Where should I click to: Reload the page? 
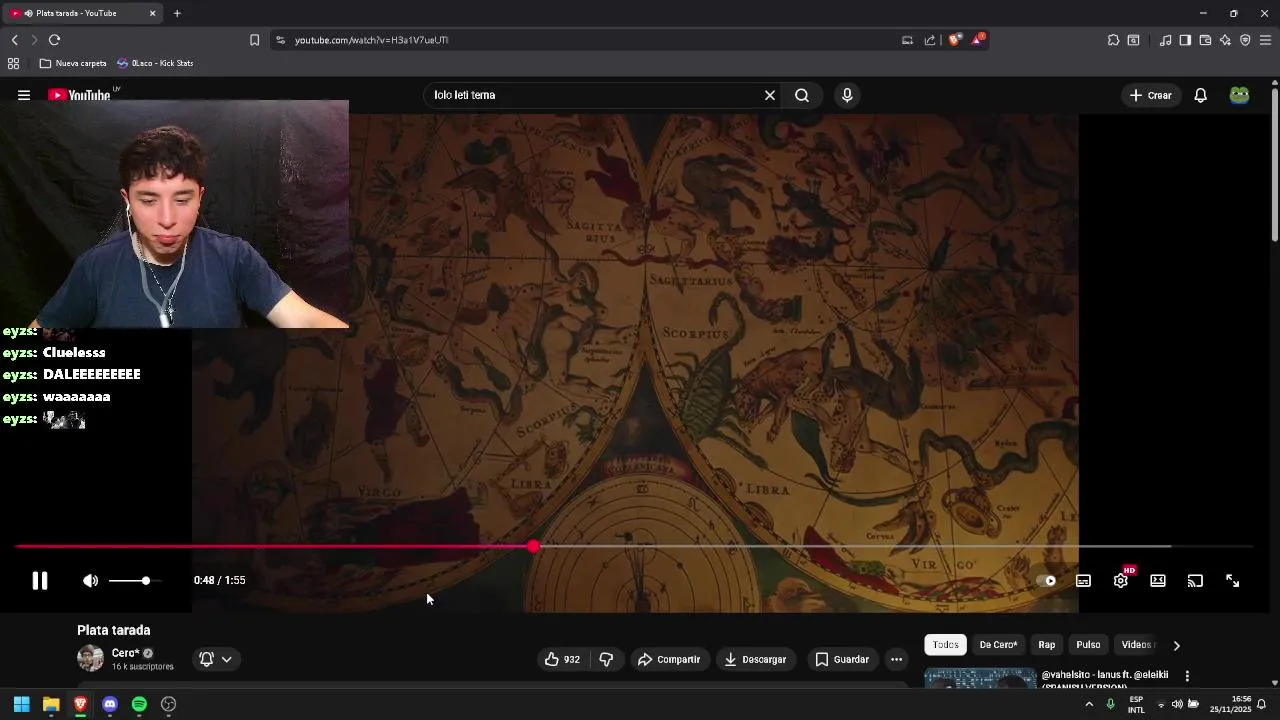54,40
